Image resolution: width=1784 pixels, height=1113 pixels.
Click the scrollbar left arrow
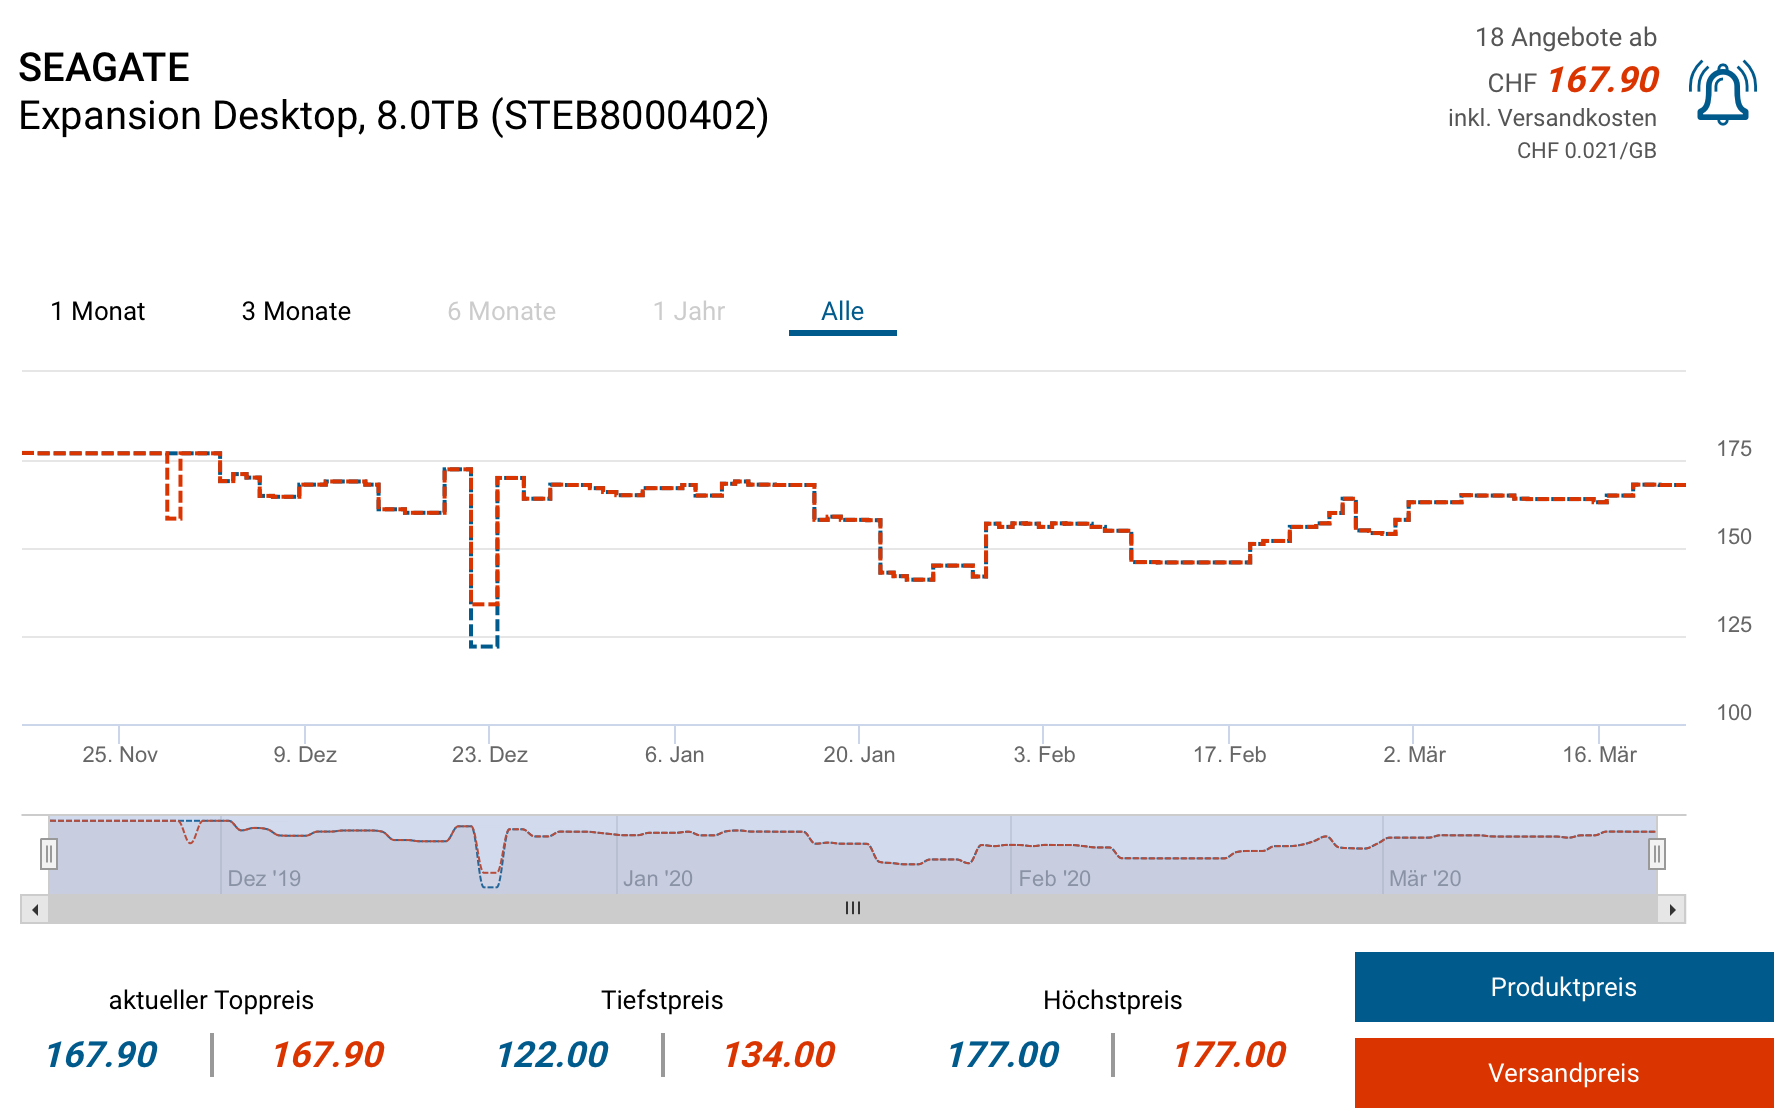[35, 909]
